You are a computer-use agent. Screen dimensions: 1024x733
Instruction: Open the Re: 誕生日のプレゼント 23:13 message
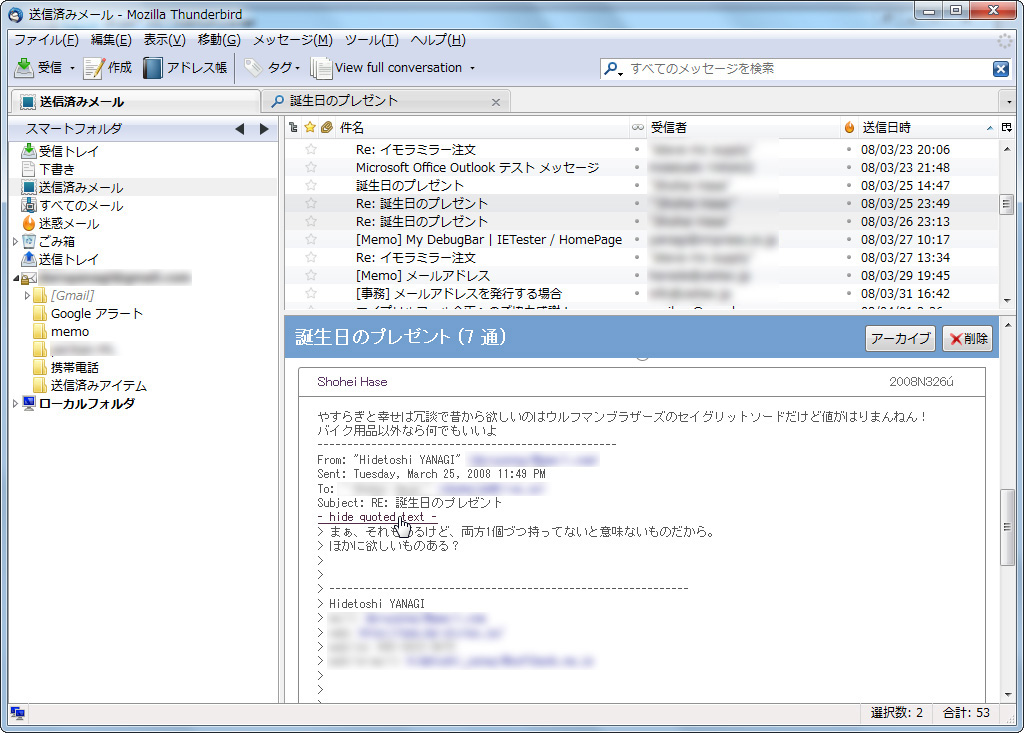421,221
